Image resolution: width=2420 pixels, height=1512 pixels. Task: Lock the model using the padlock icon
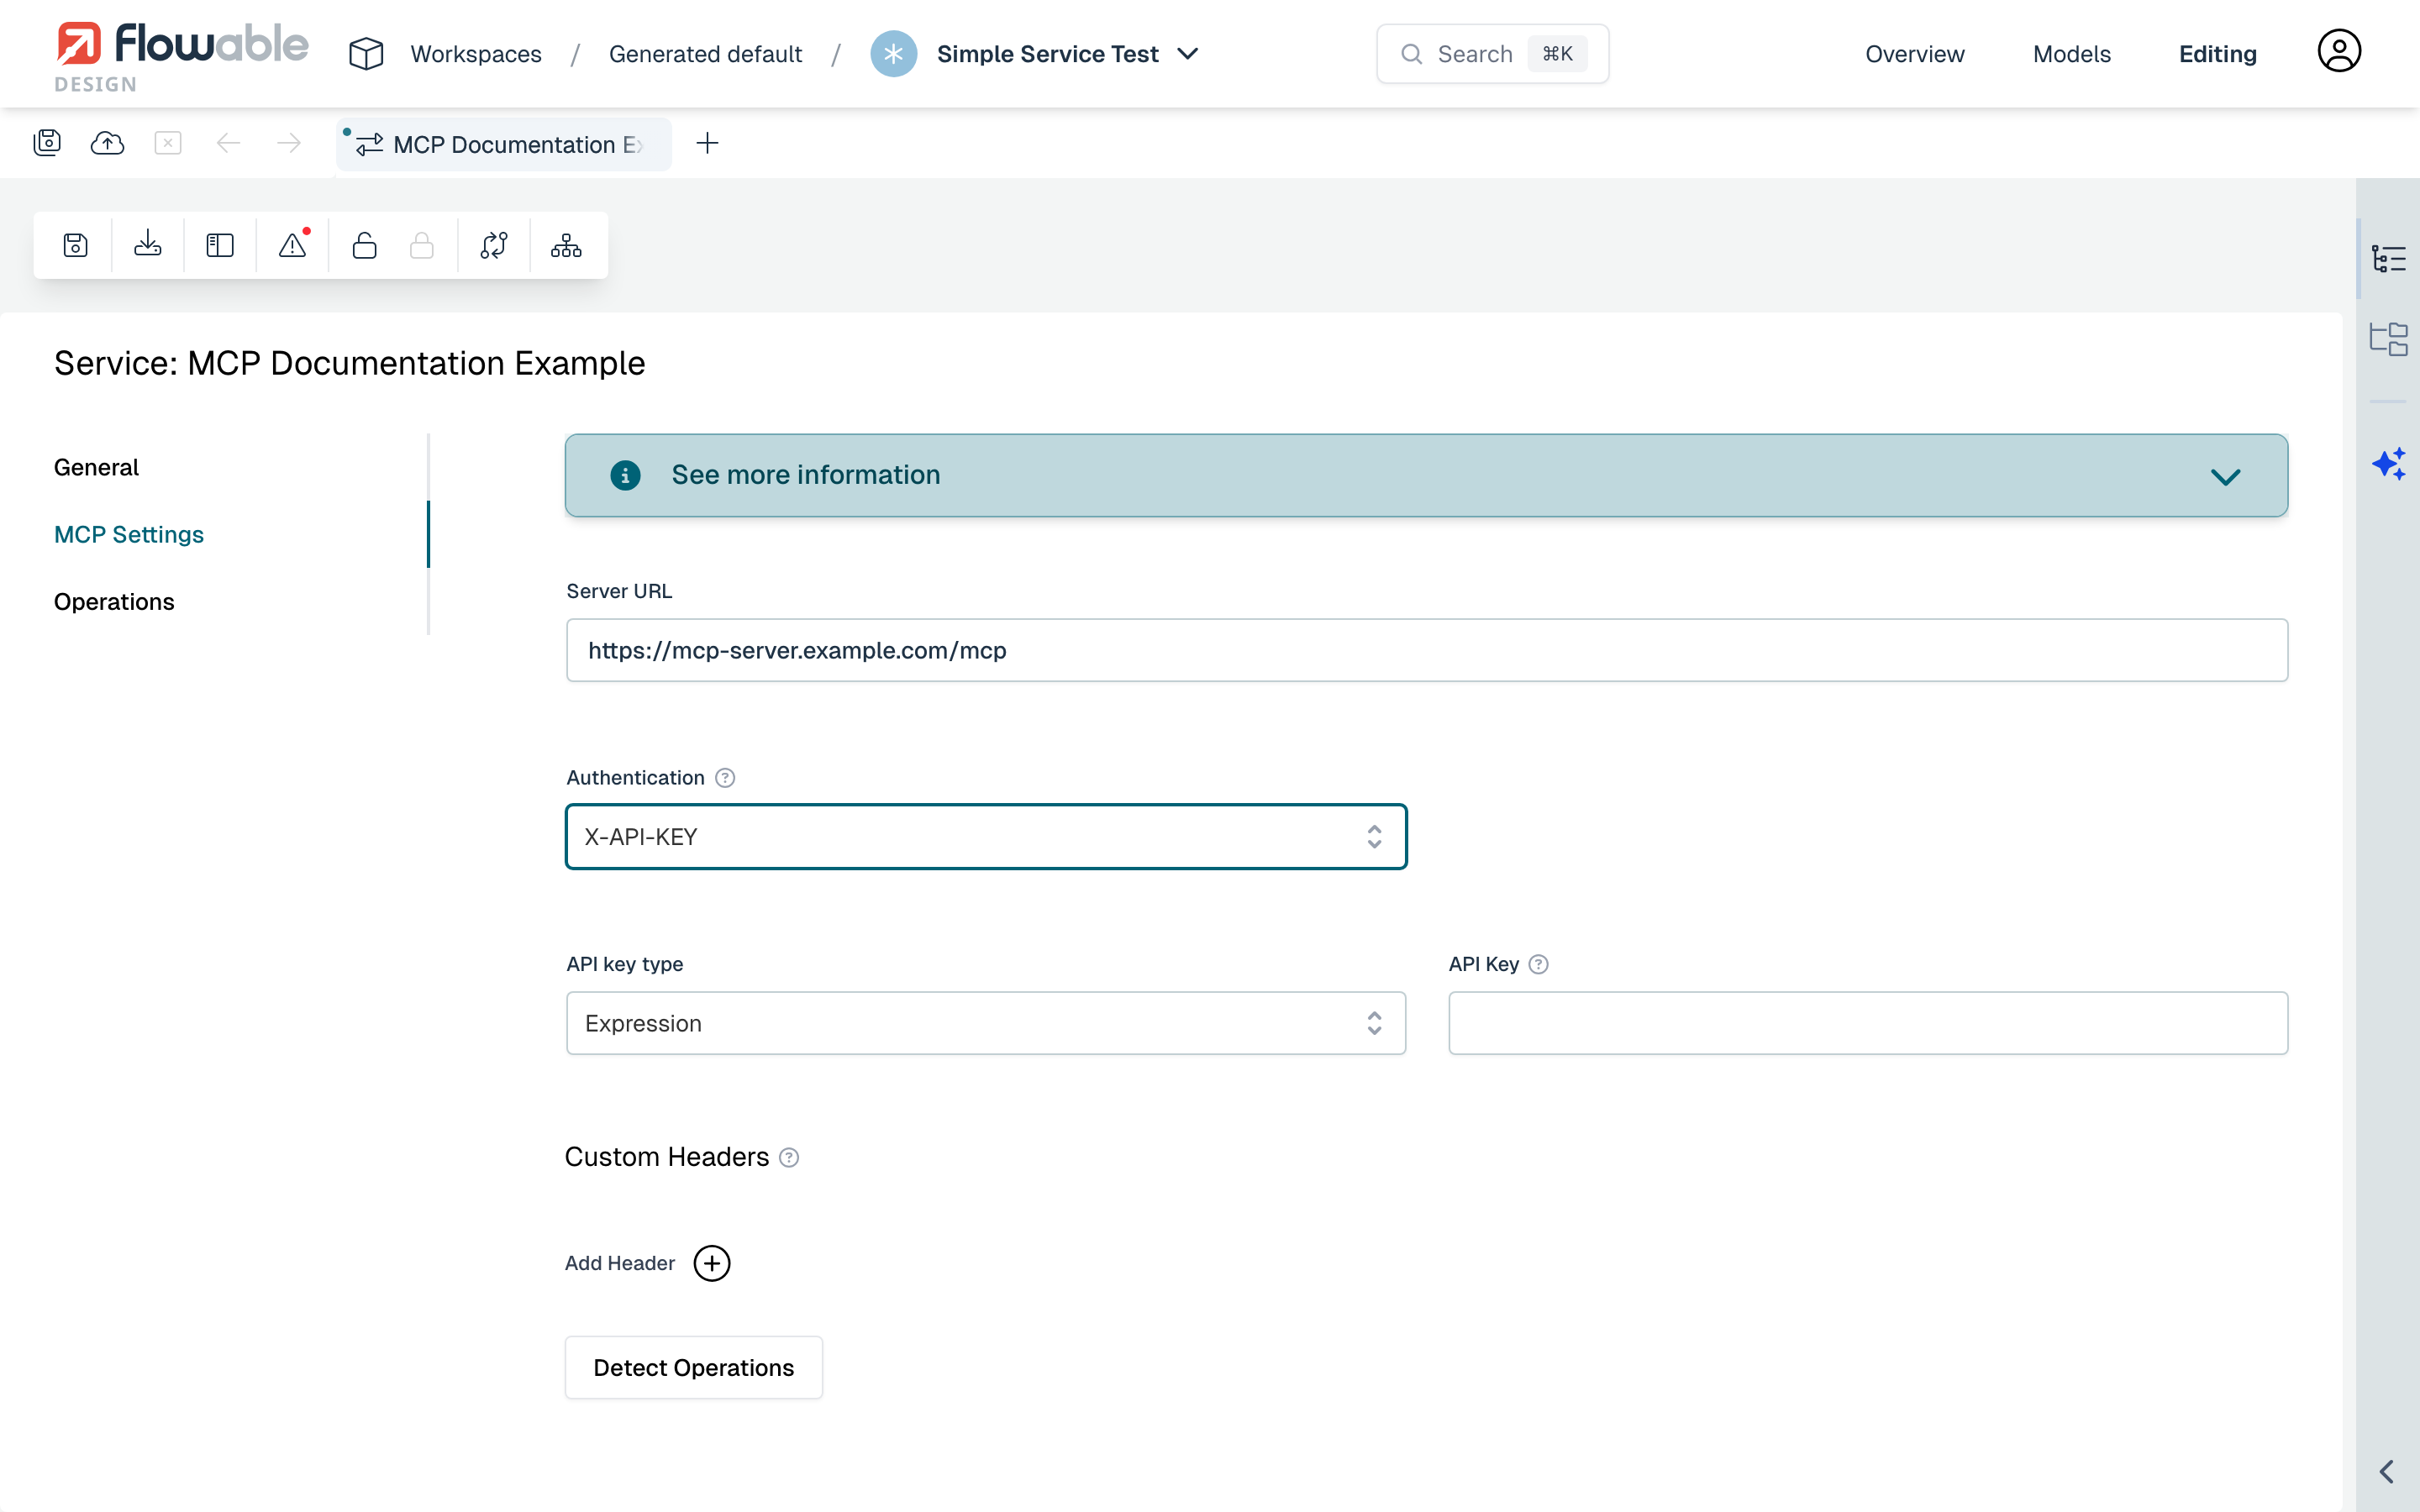(421, 245)
